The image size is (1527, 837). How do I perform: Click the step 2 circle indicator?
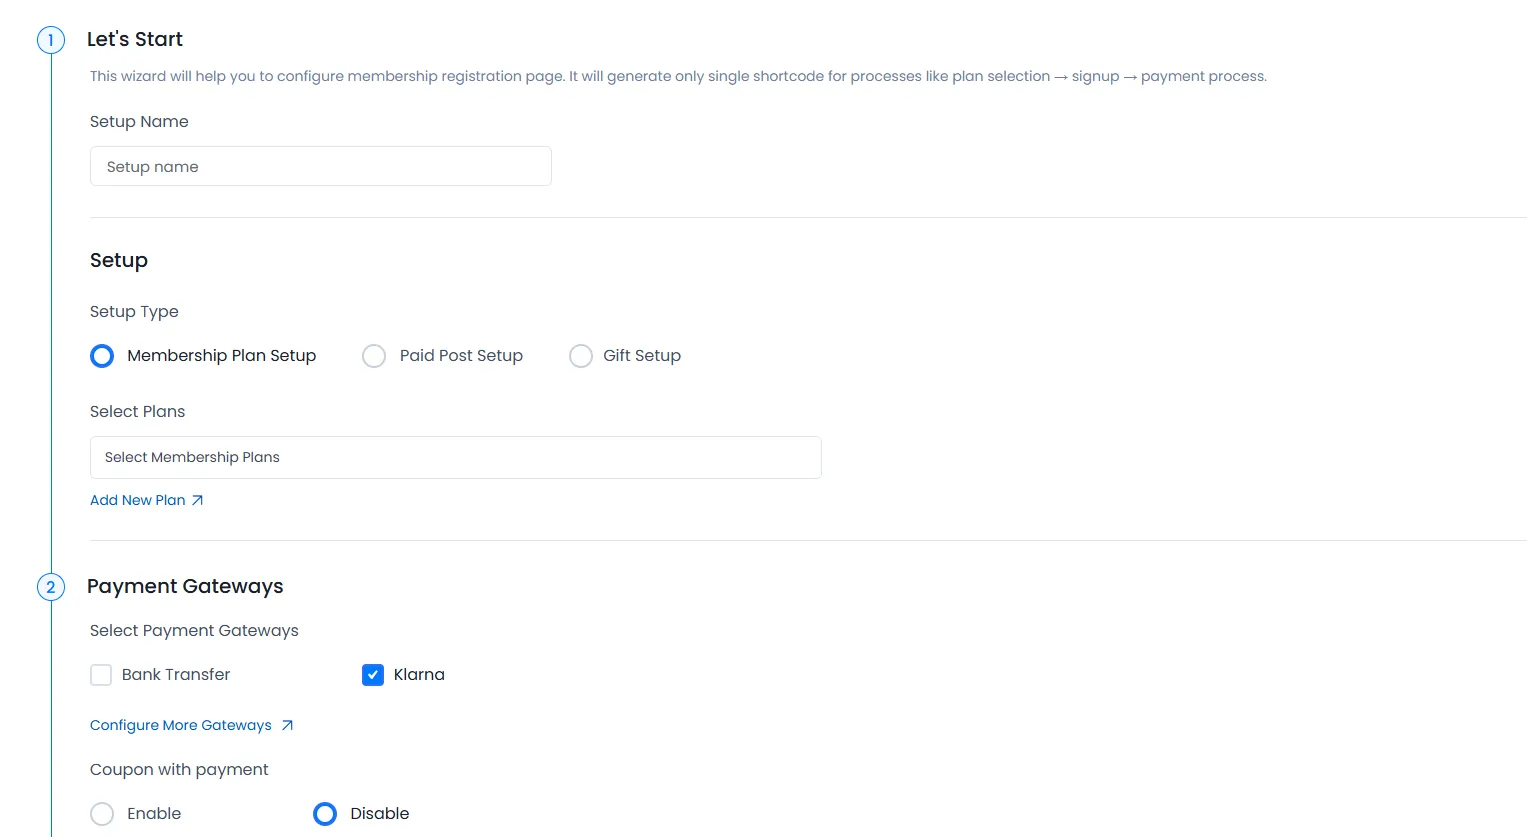[x=50, y=587]
